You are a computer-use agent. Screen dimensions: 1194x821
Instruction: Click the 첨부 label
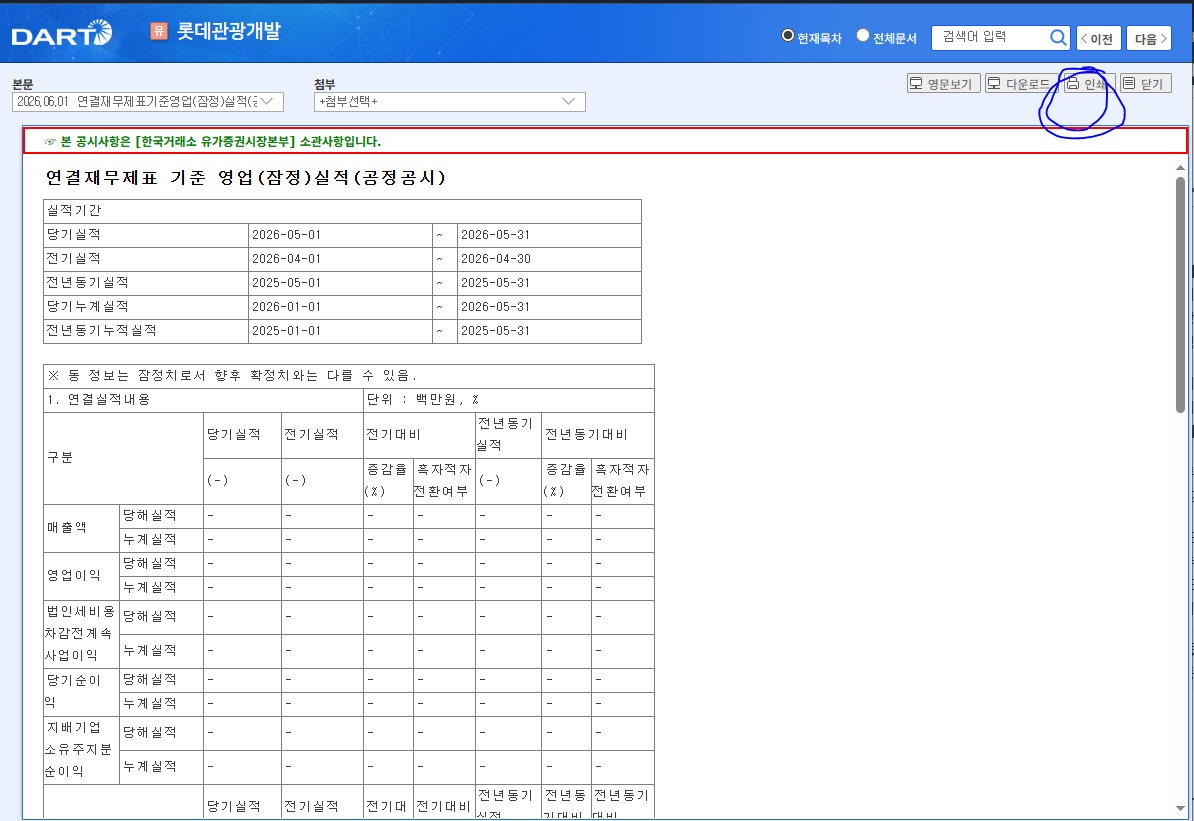[x=324, y=84]
